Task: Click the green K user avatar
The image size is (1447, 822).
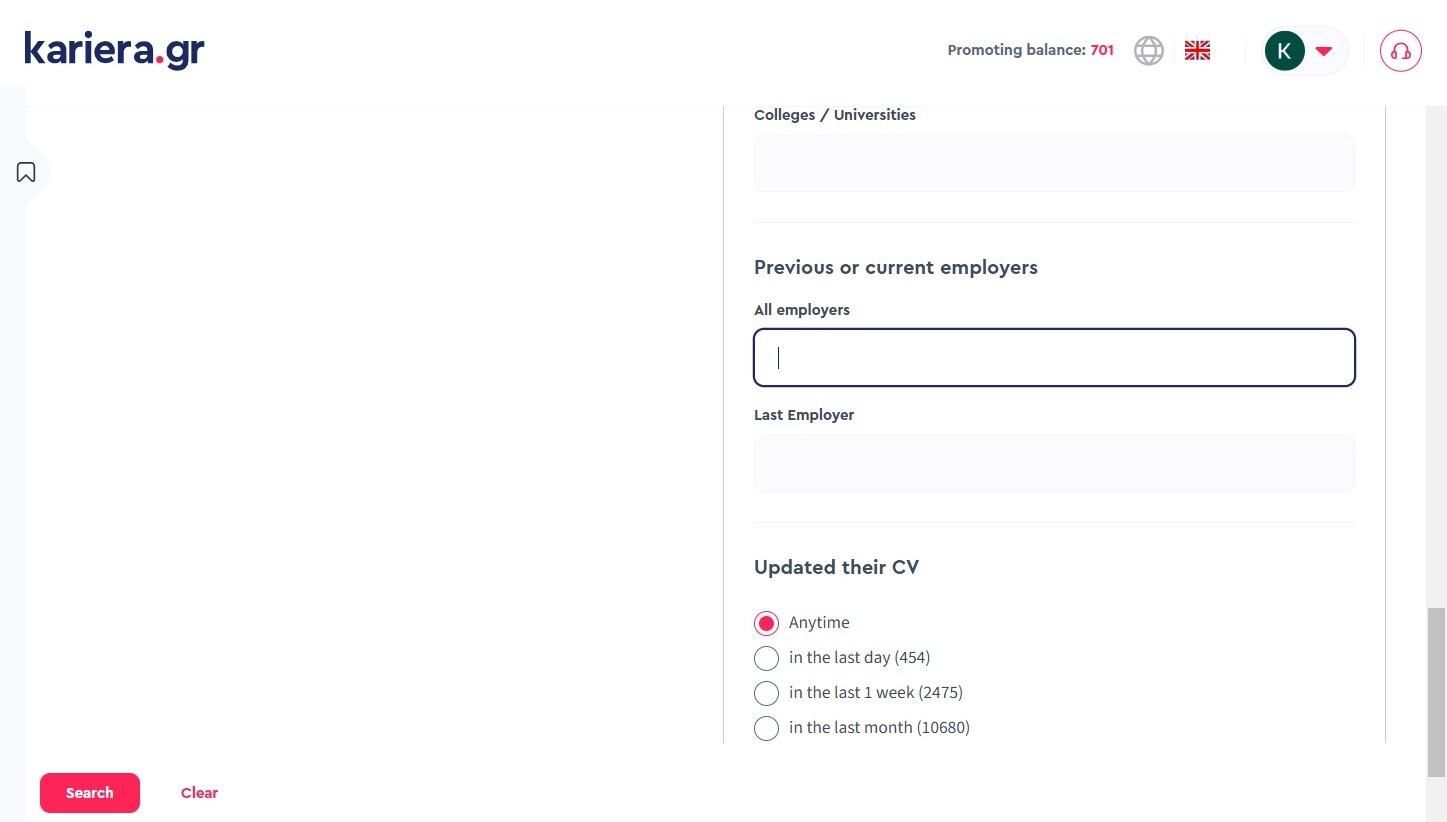Action: click(1284, 50)
